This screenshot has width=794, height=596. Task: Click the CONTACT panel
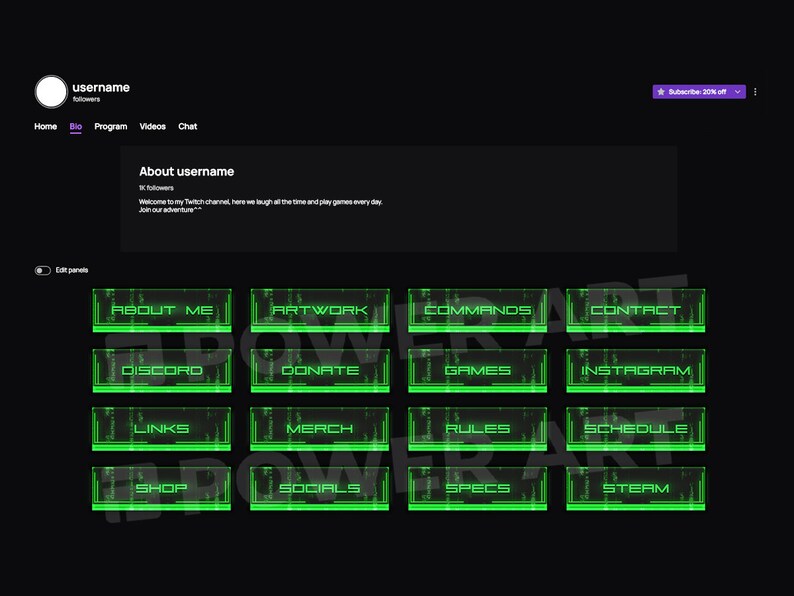click(x=636, y=310)
